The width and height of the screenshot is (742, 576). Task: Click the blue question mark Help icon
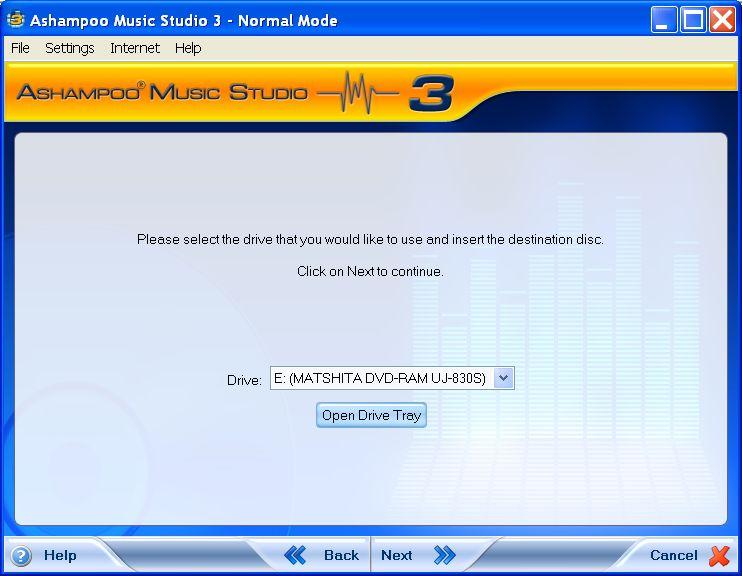point(21,556)
